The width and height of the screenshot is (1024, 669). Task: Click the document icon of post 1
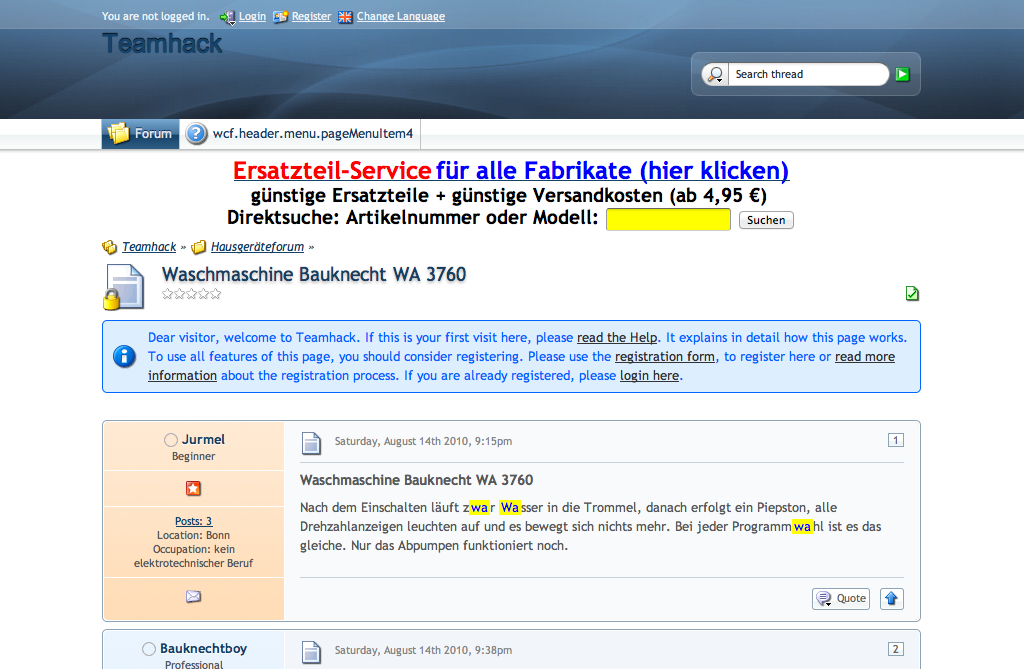pos(312,443)
